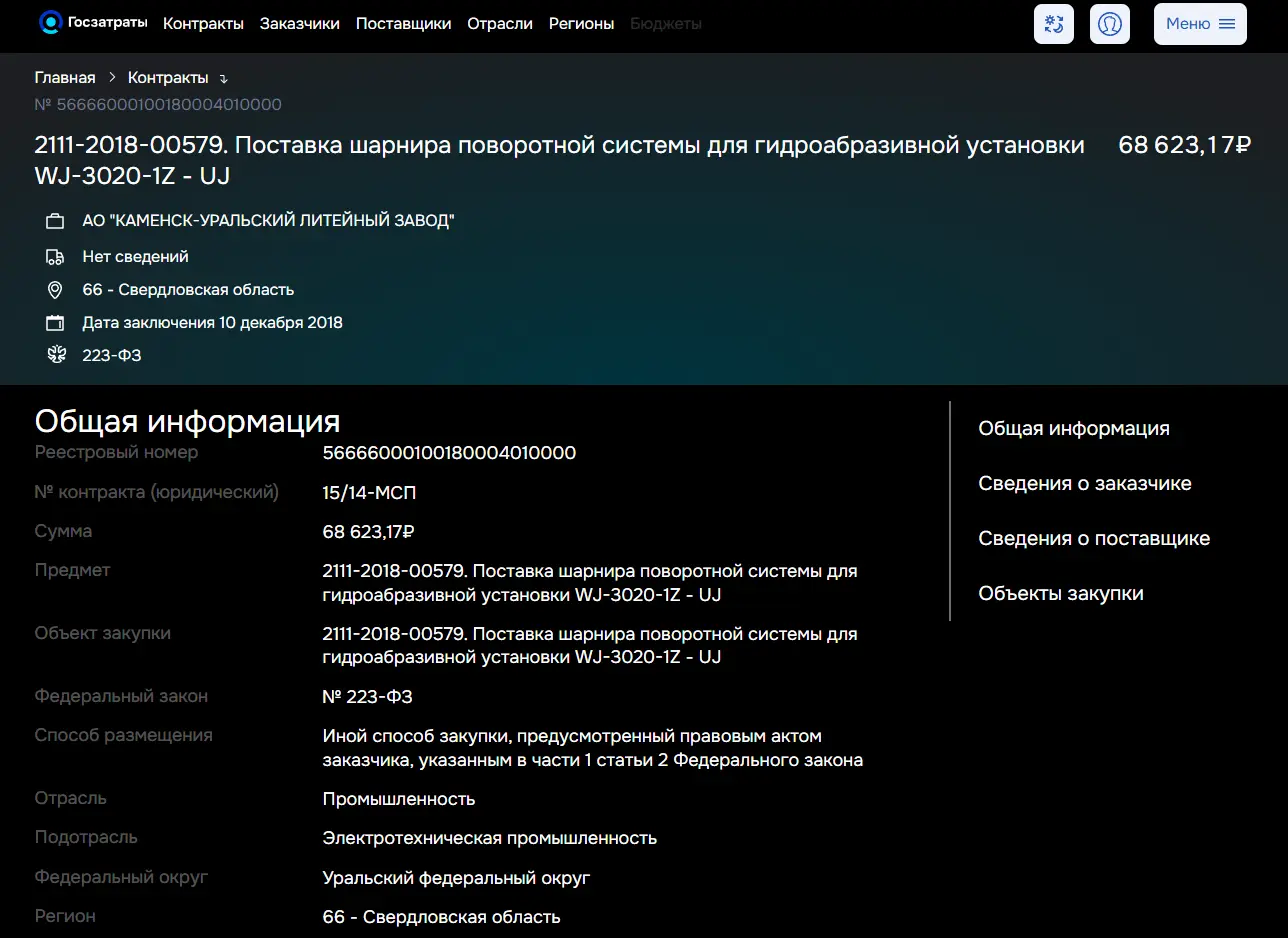The image size is (1288, 938).
Task: Click the Регион label
Action: click(x=66, y=916)
